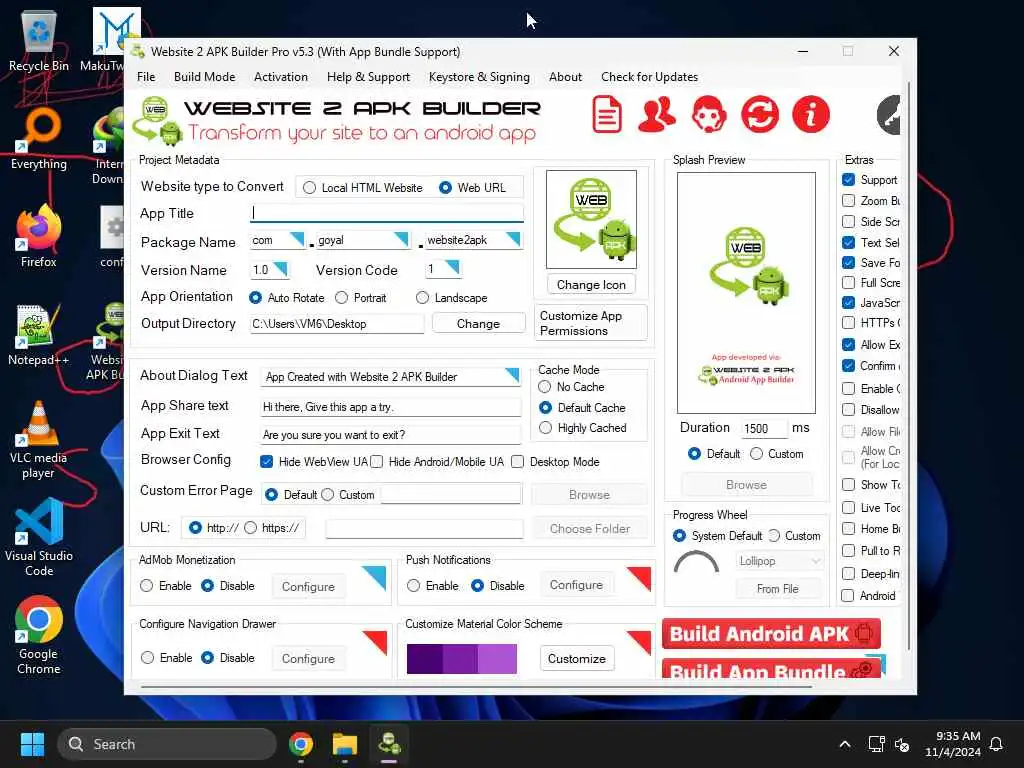Image resolution: width=1024 pixels, height=768 pixels.
Task: Open Lollipop progress wheel dropdown
Action: click(780, 561)
